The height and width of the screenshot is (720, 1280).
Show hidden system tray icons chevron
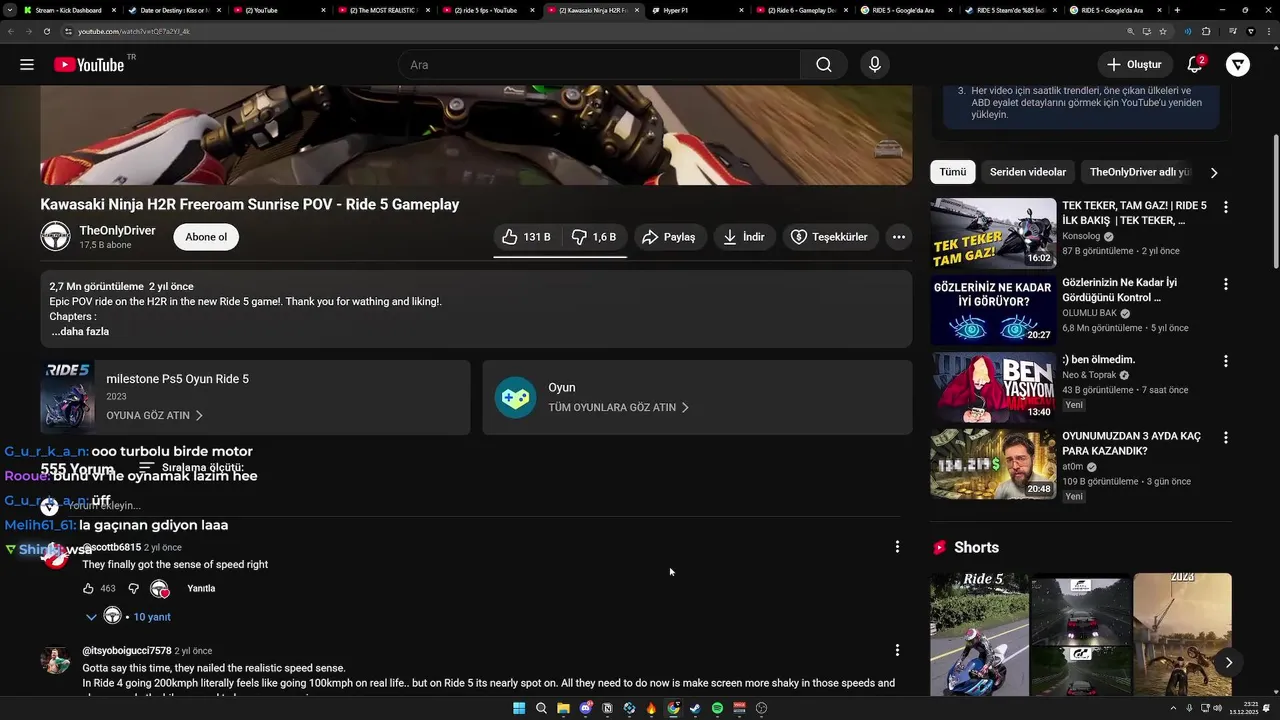click(x=1173, y=708)
